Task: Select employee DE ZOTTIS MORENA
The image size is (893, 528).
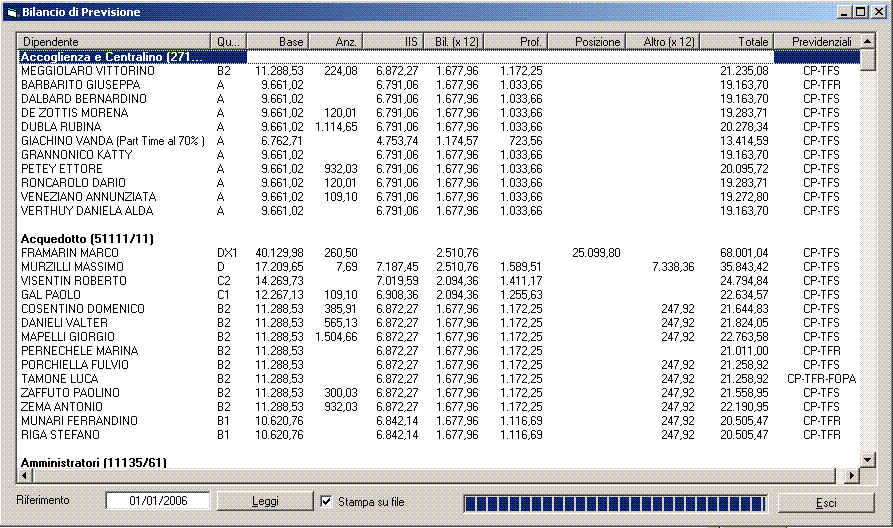Action: point(75,113)
